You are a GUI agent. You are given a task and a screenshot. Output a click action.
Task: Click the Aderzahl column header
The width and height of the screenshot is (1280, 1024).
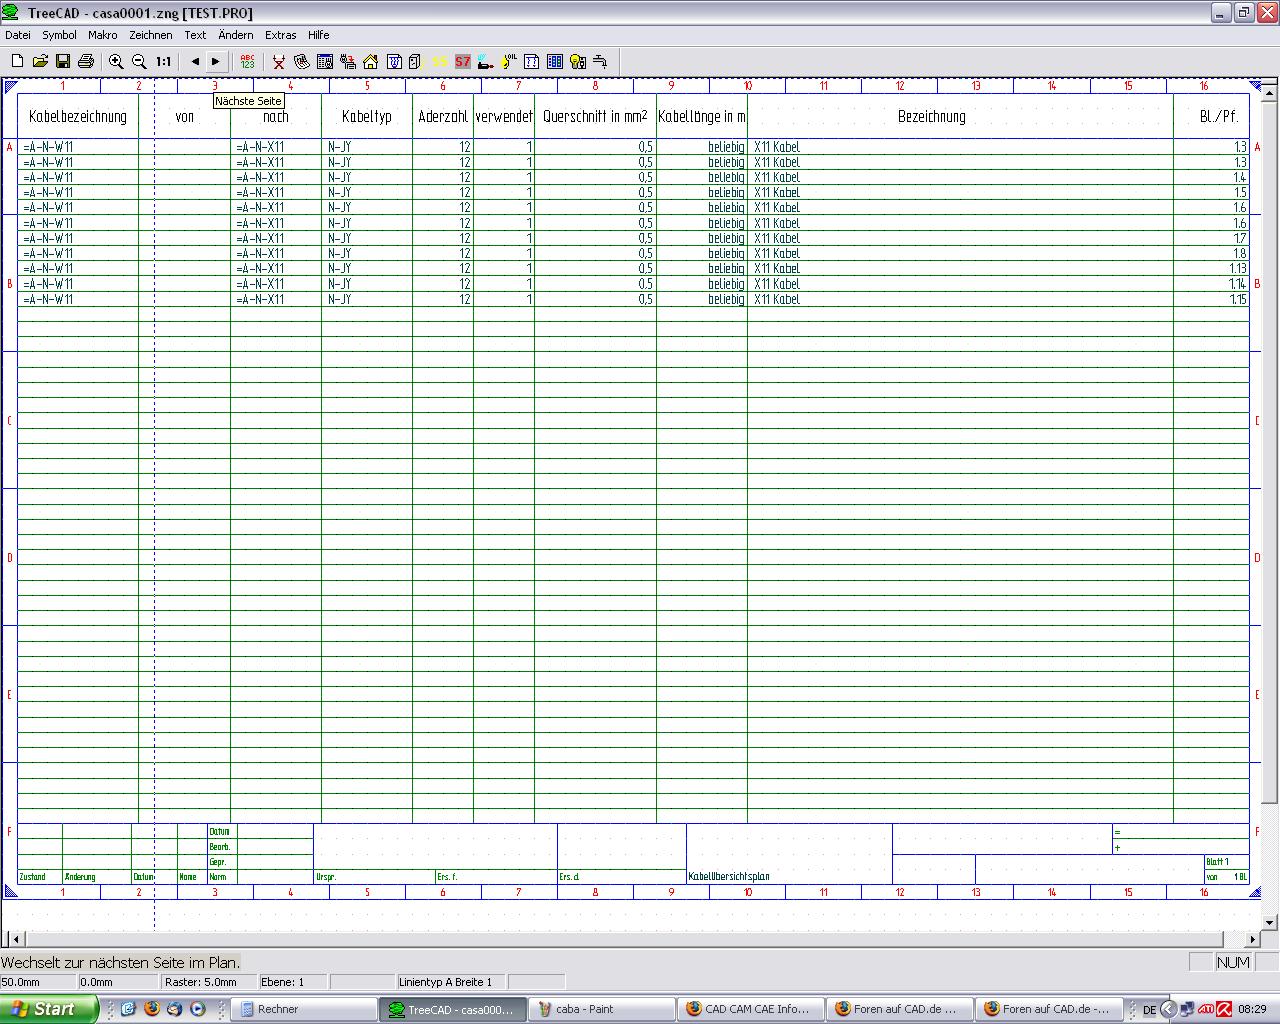(x=443, y=117)
